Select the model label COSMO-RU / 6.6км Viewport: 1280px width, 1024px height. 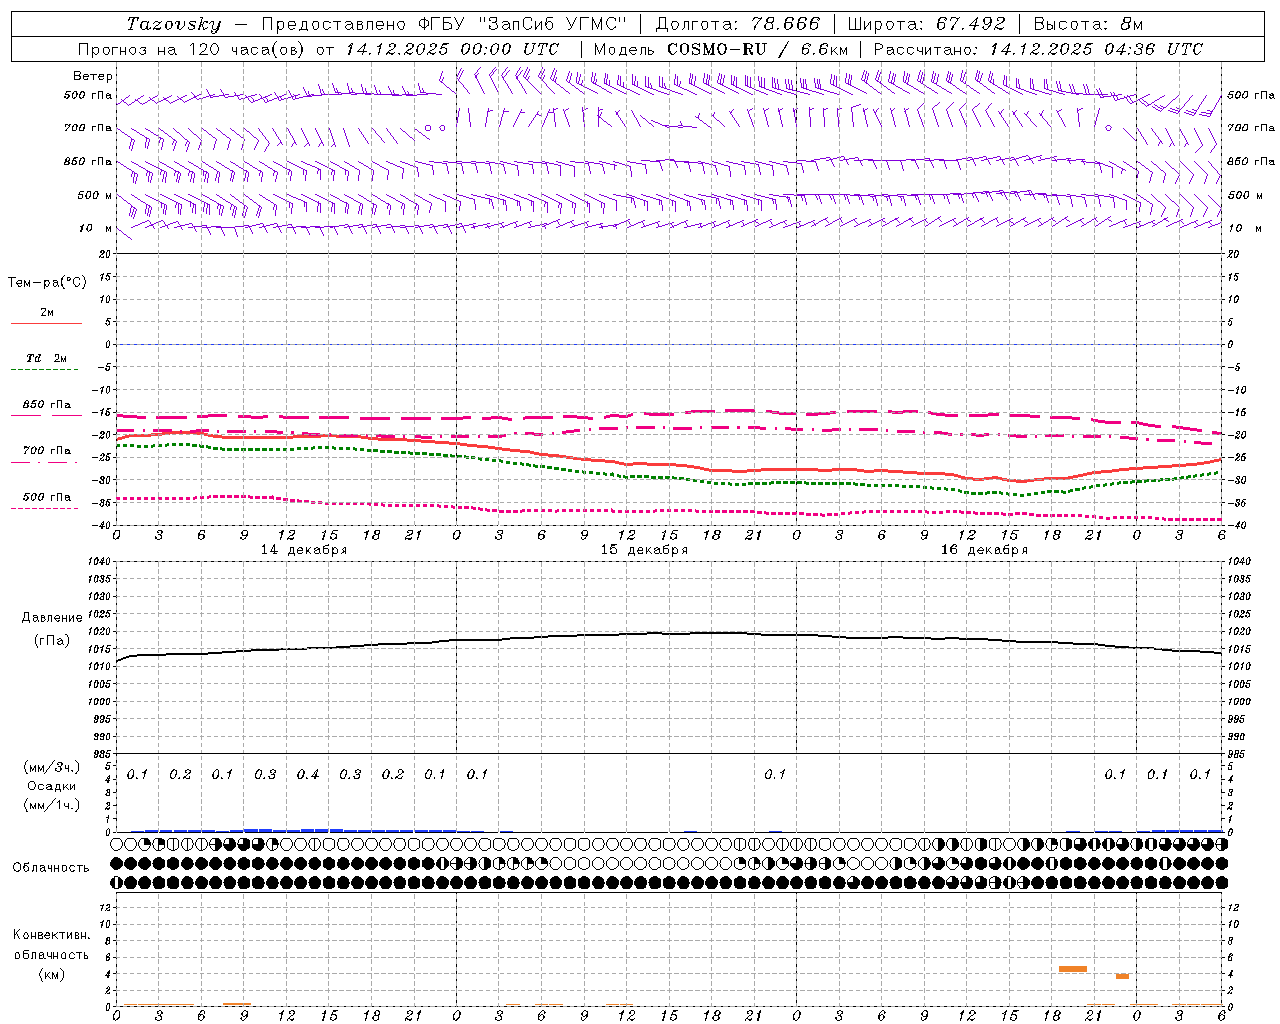758,49
